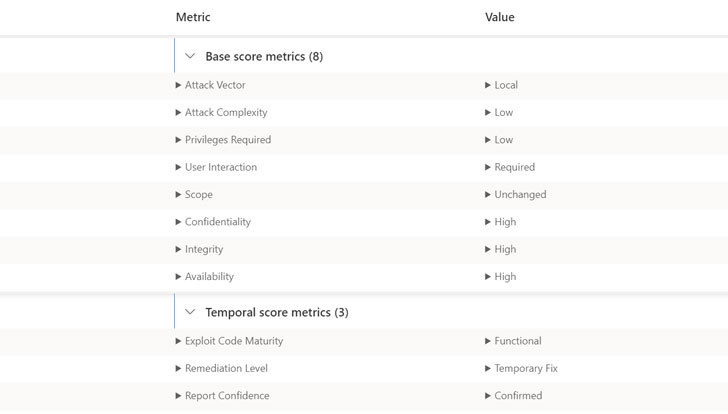The image size is (728, 414).
Task: Click the Metric column header
Action: tap(193, 18)
